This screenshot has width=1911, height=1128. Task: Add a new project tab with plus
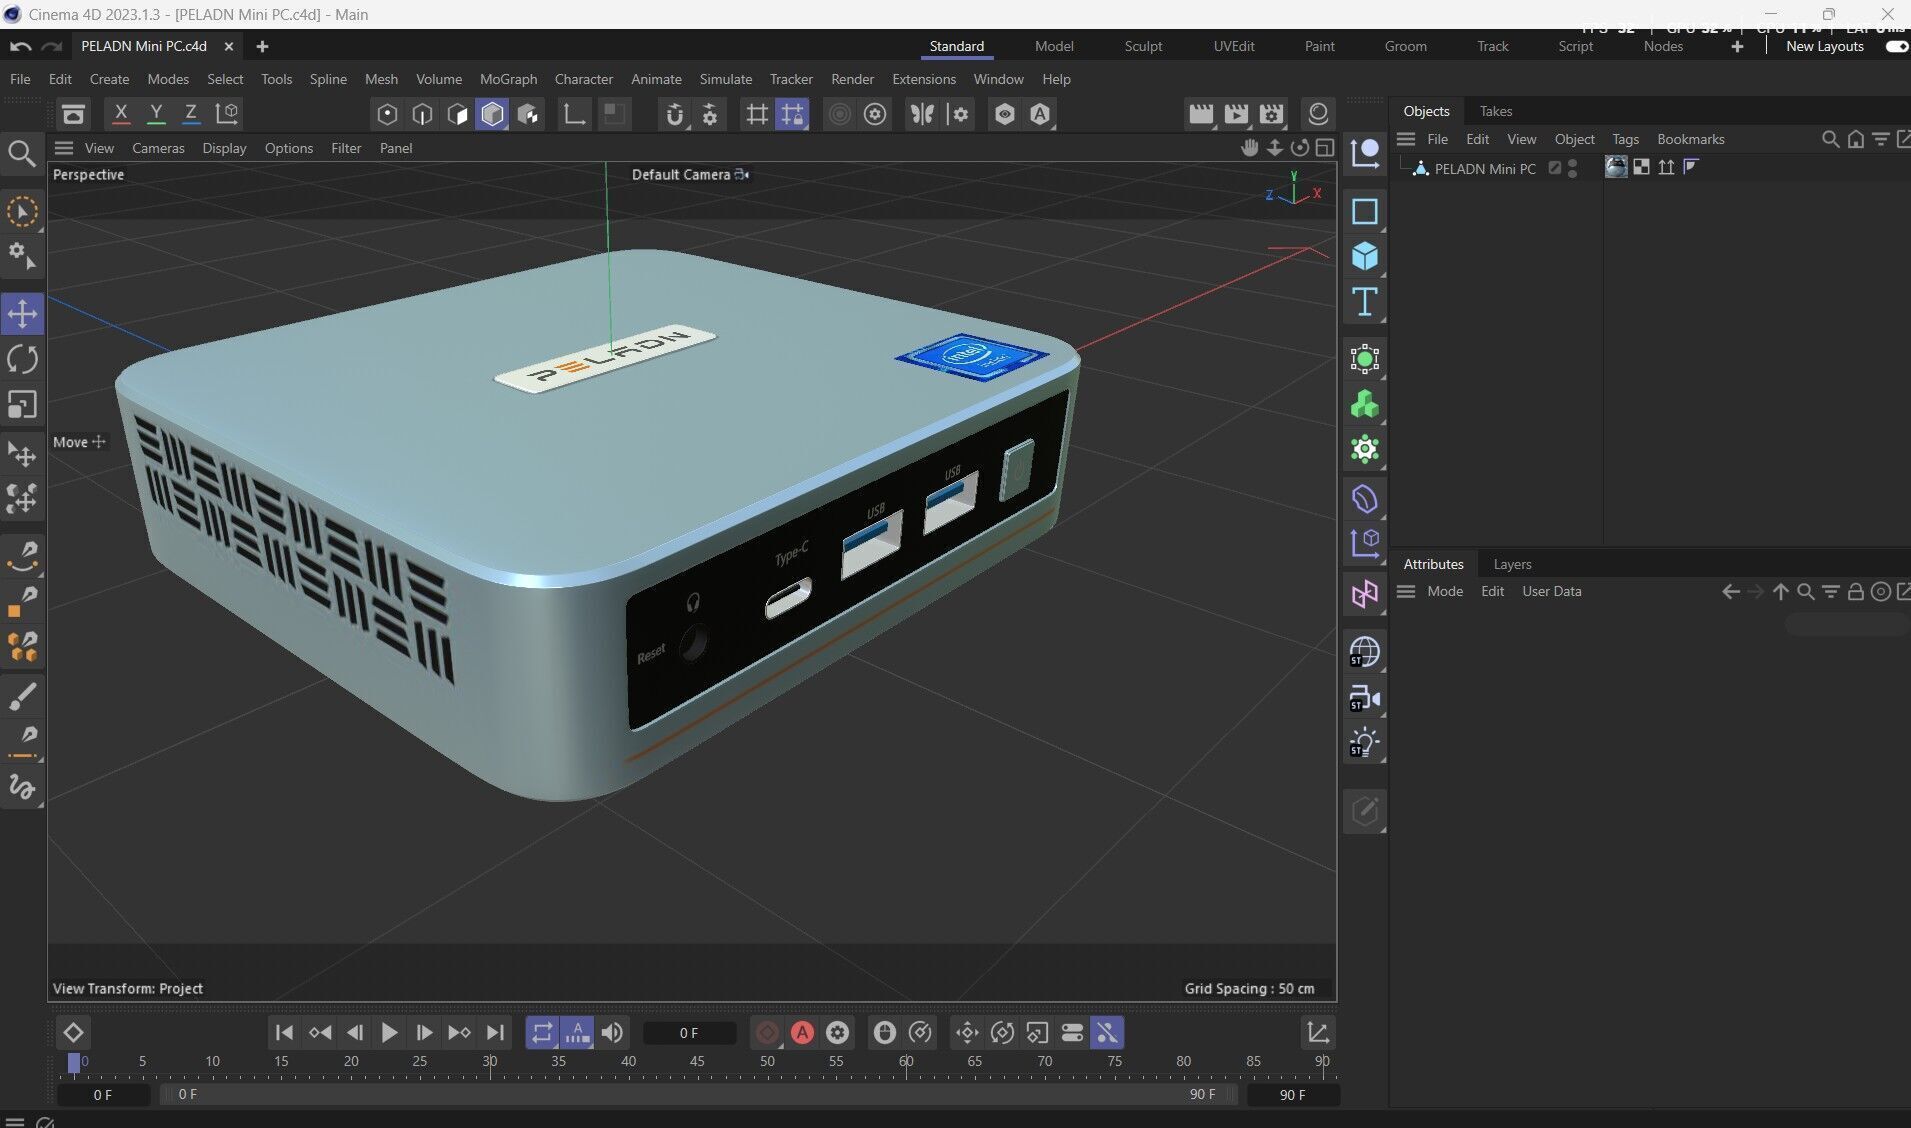[x=262, y=46]
